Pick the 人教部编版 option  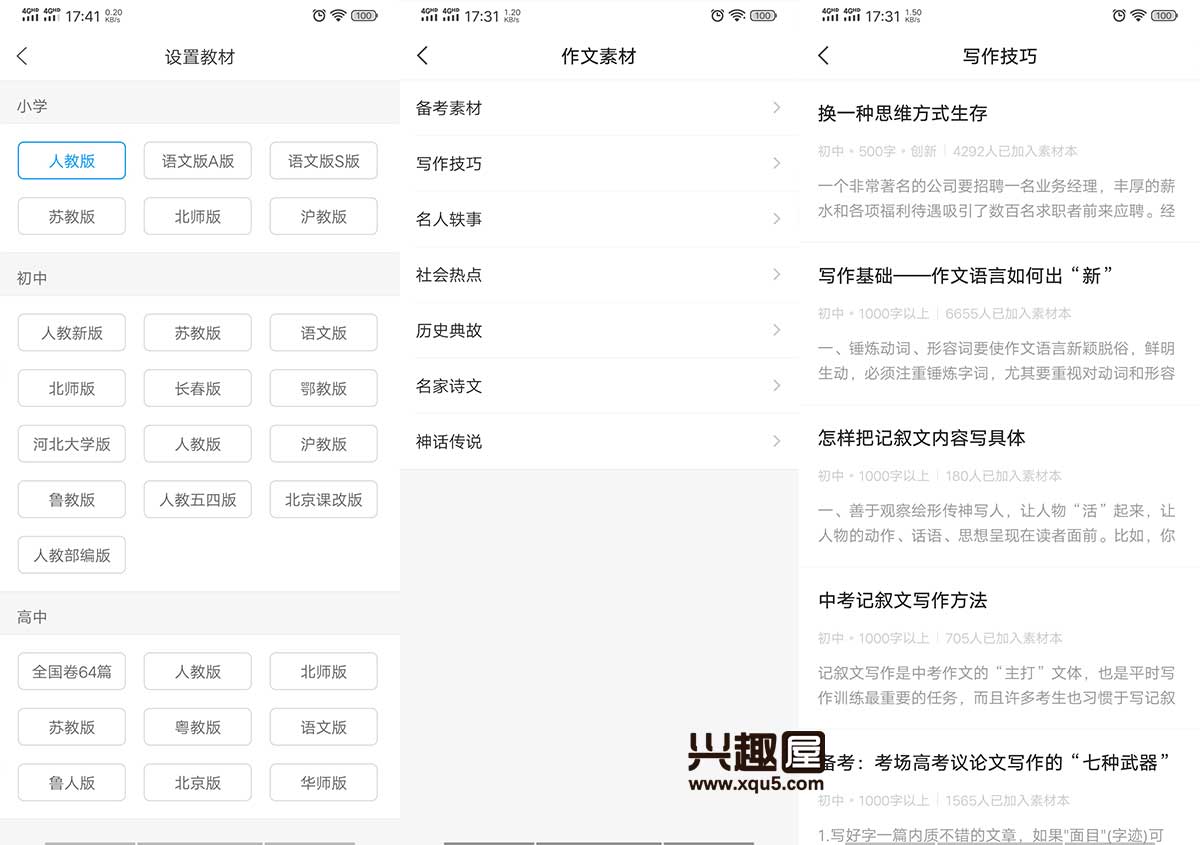[x=72, y=555]
